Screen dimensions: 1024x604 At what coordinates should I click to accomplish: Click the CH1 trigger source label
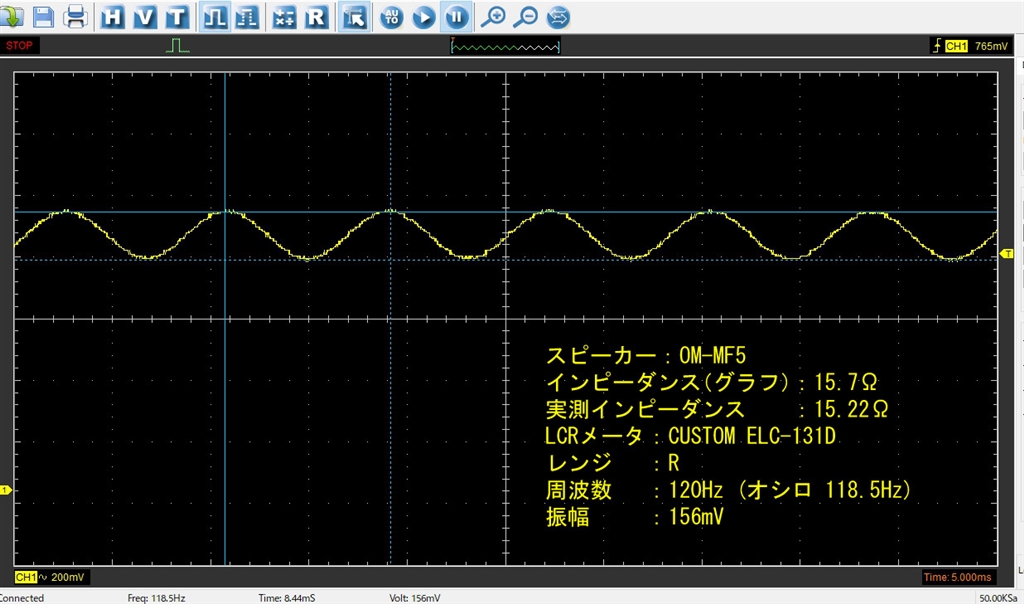pyautogui.click(x=955, y=46)
